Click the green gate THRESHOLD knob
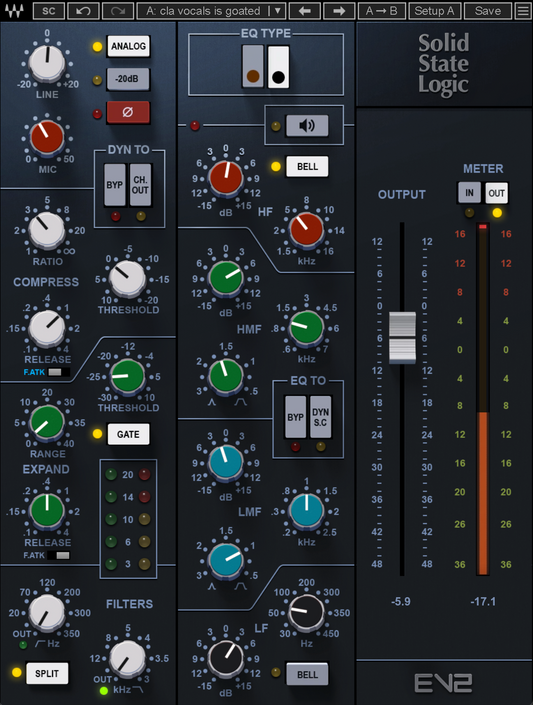 pyautogui.click(x=128, y=376)
